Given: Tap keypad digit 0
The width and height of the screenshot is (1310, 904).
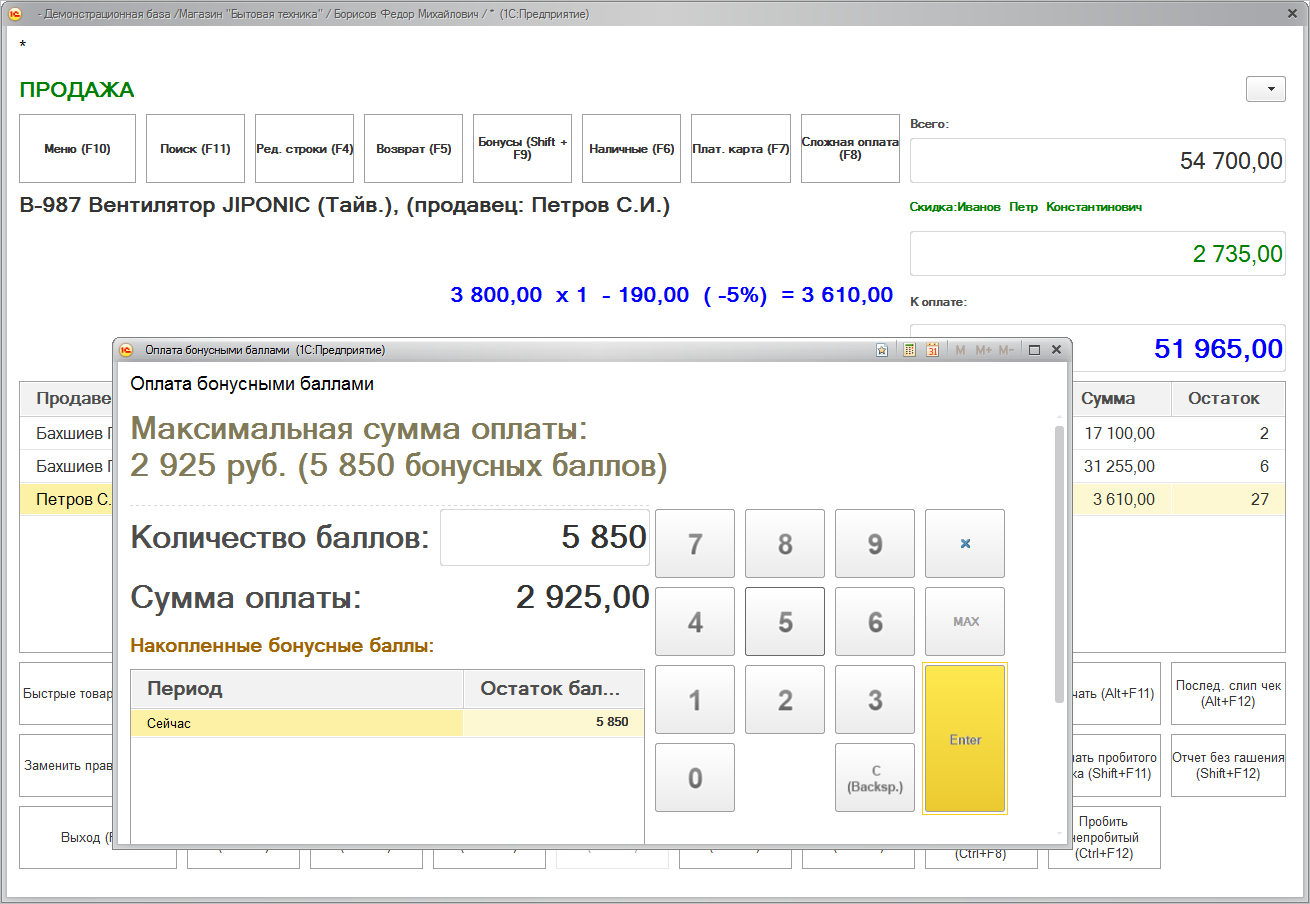Looking at the screenshot, I should pyautogui.click(x=695, y=778).
